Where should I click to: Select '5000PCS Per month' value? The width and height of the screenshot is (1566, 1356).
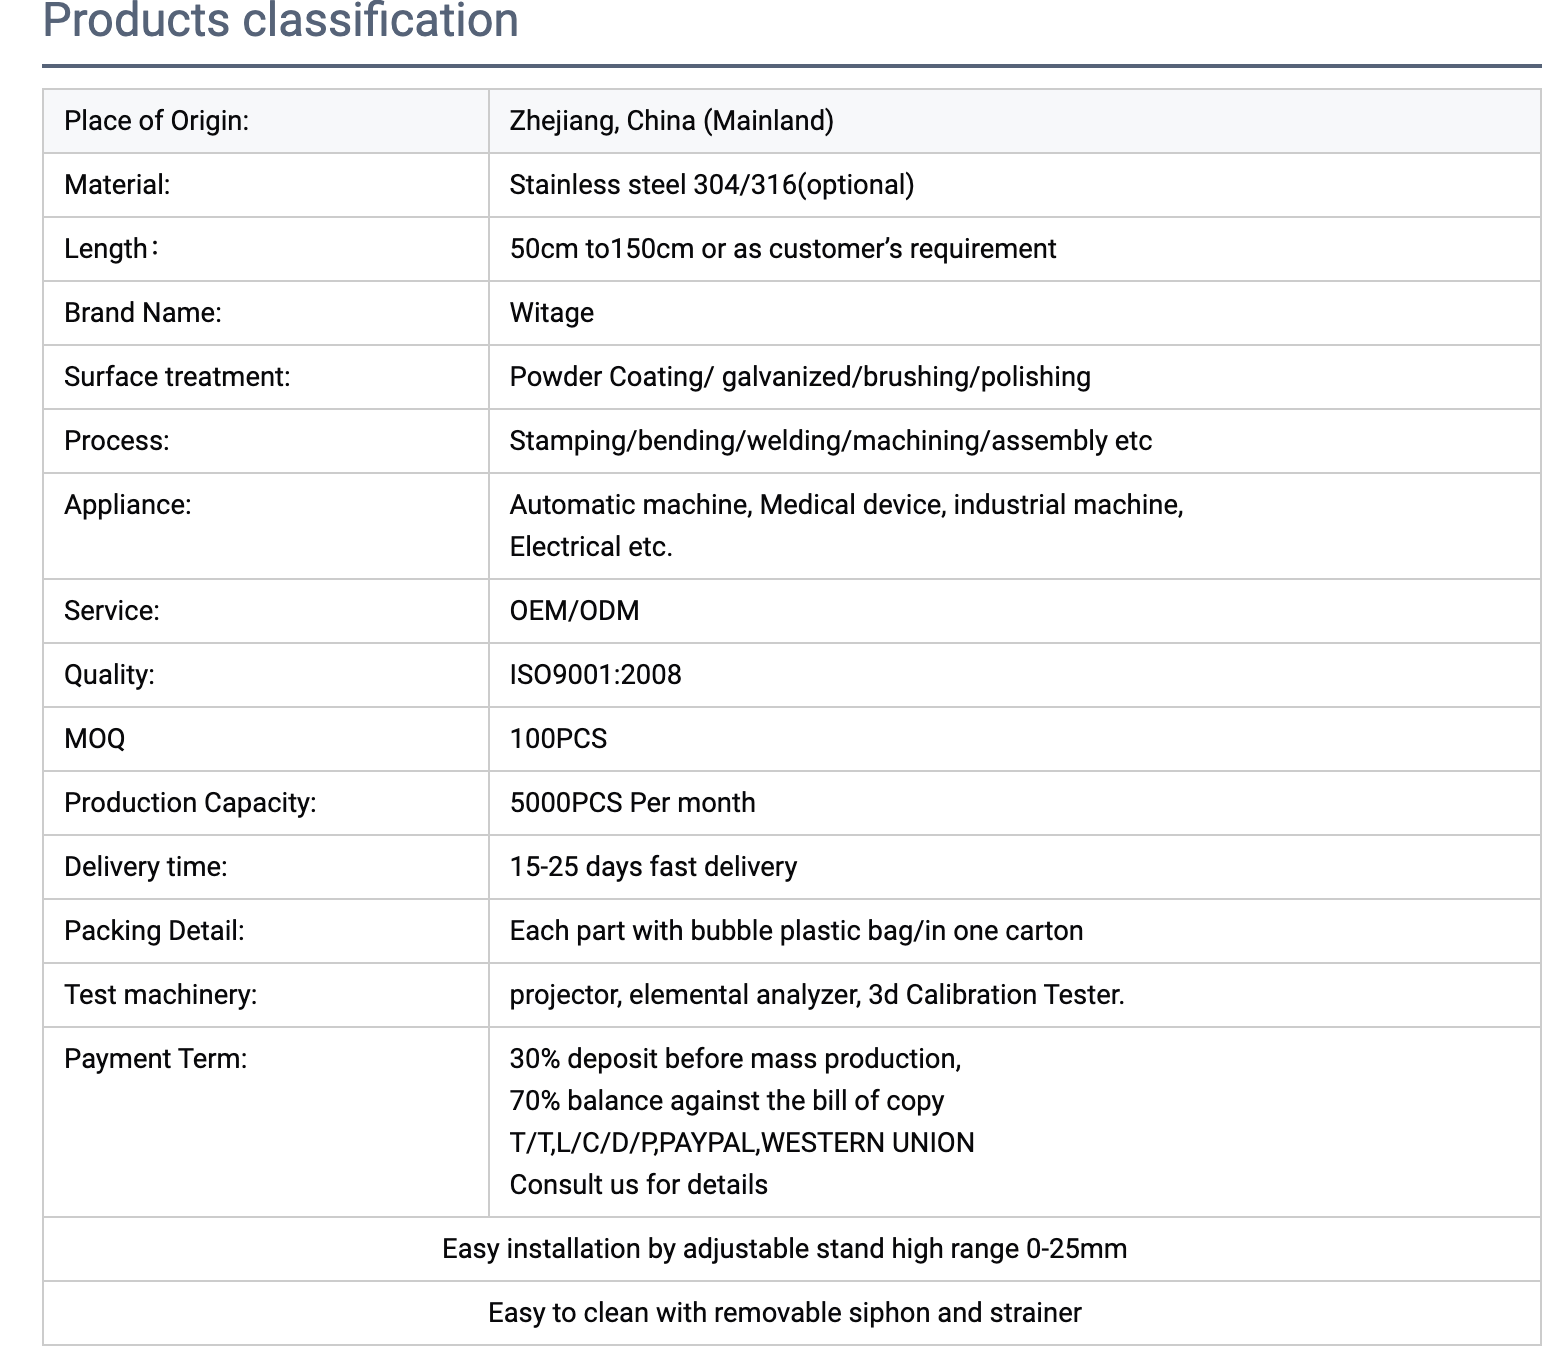(633, 803)
